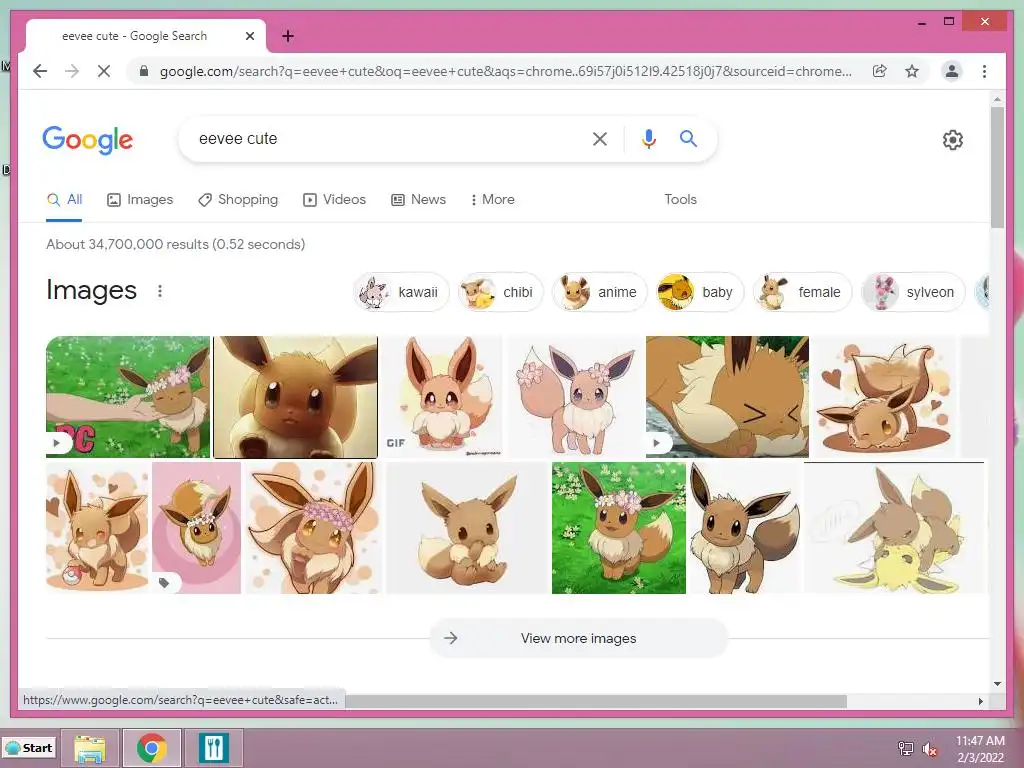The image size is (1024, 768).
Task: Open the pink Eevee with flower tail thumbnail
Action: point(575,397)
